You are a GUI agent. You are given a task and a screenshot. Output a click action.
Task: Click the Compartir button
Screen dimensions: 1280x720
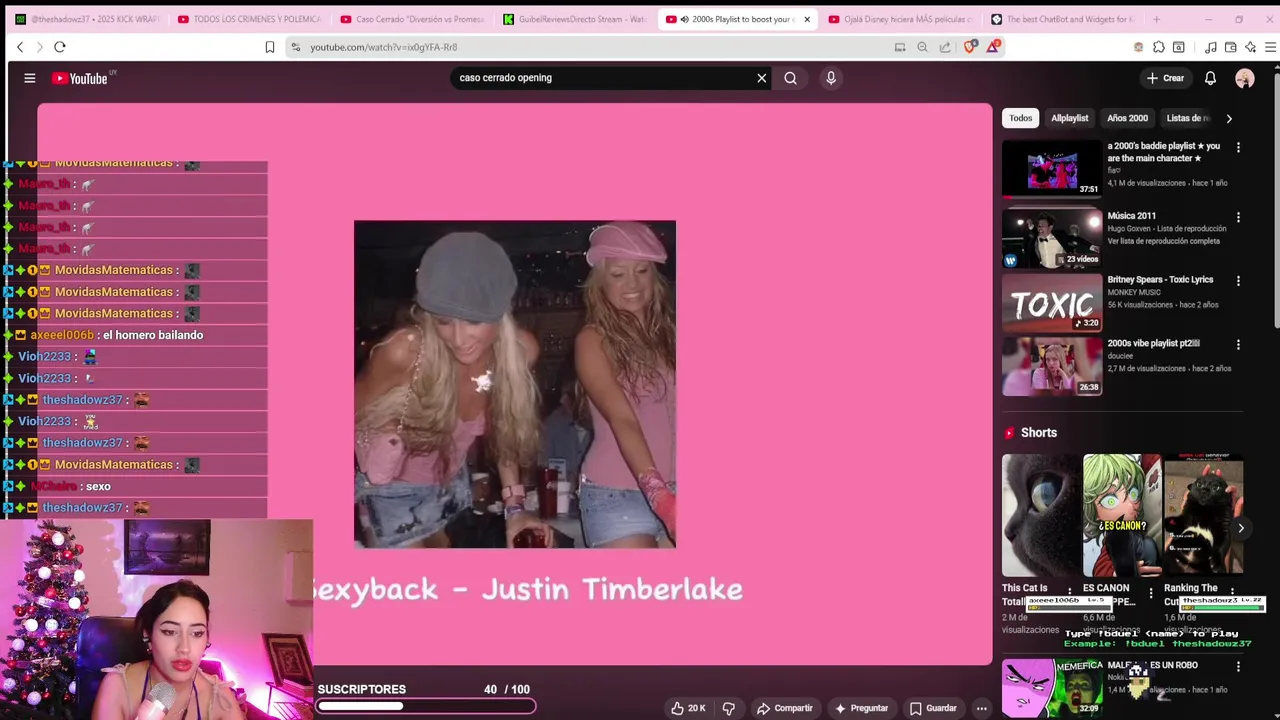click(785, 708)
